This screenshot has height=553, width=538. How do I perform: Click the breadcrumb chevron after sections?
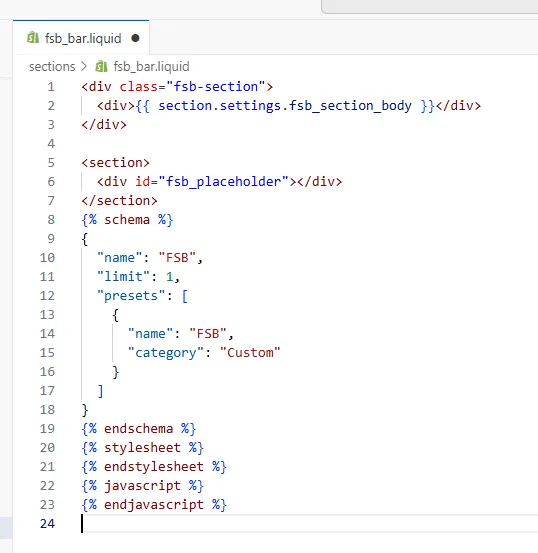coord(84,67)
